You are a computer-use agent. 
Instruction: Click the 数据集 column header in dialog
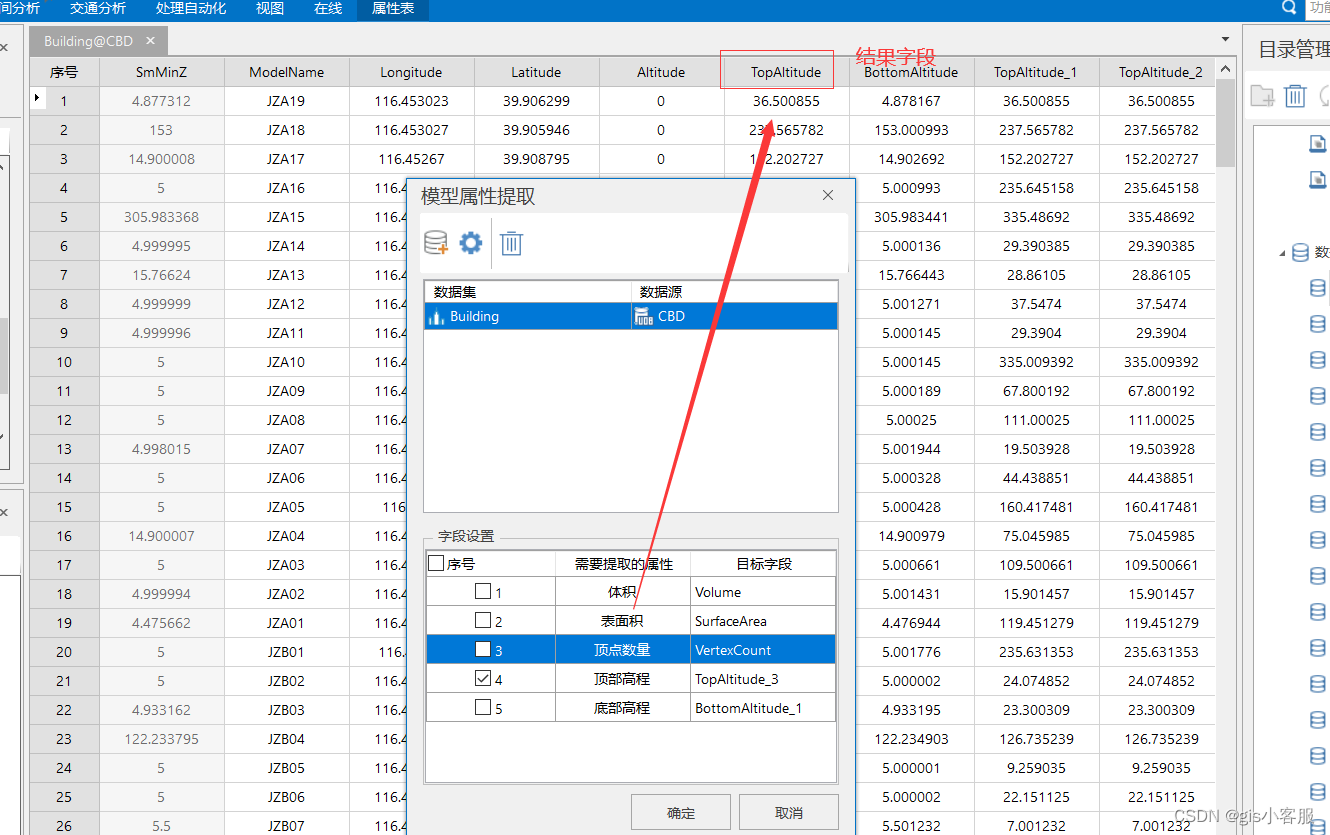[528, 292]
